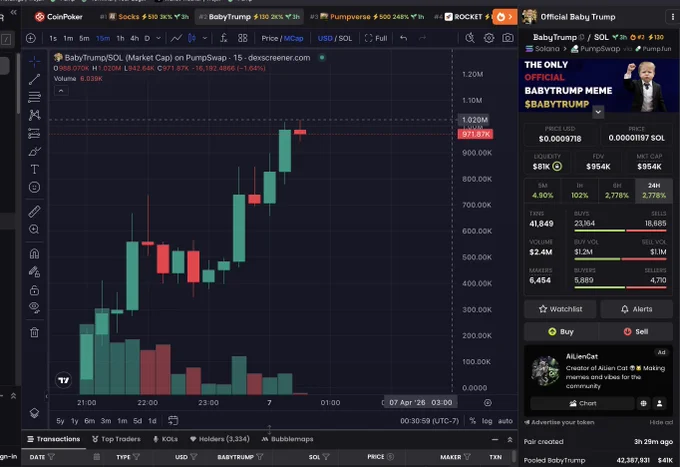Open the chart layout grid selector
This screenshot has height=467, width=680.
click(x=242, y=38)
